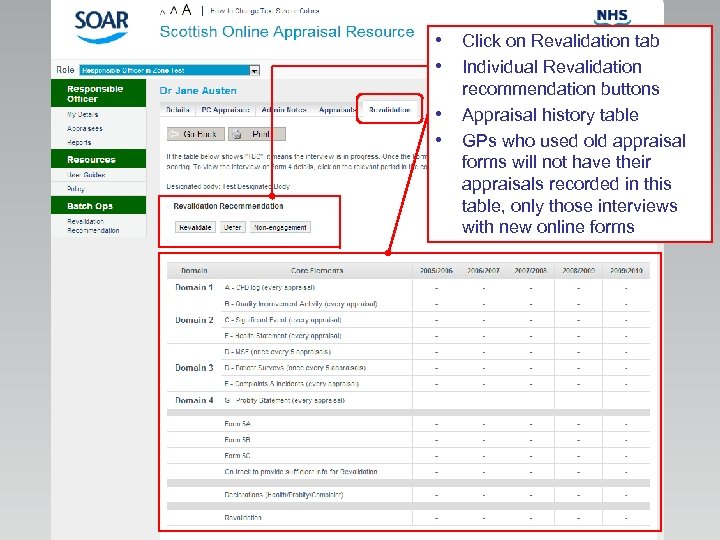Click the Form 5C row
The width and height of the screenshot is (720, 540).
408,456
